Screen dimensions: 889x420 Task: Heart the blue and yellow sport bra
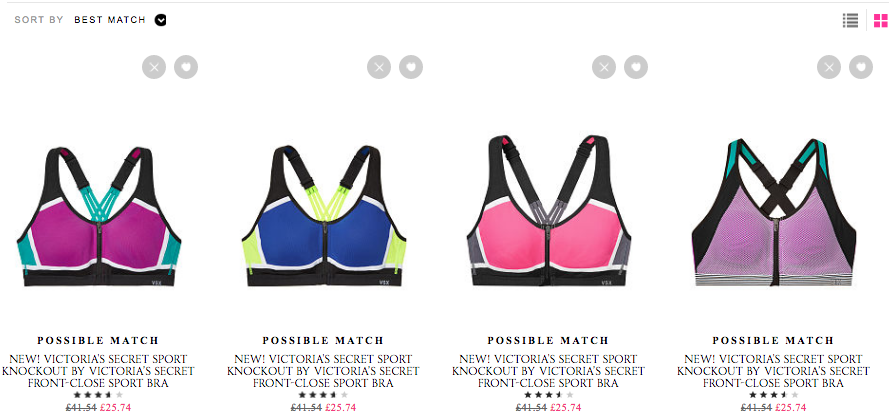(411, 67)
